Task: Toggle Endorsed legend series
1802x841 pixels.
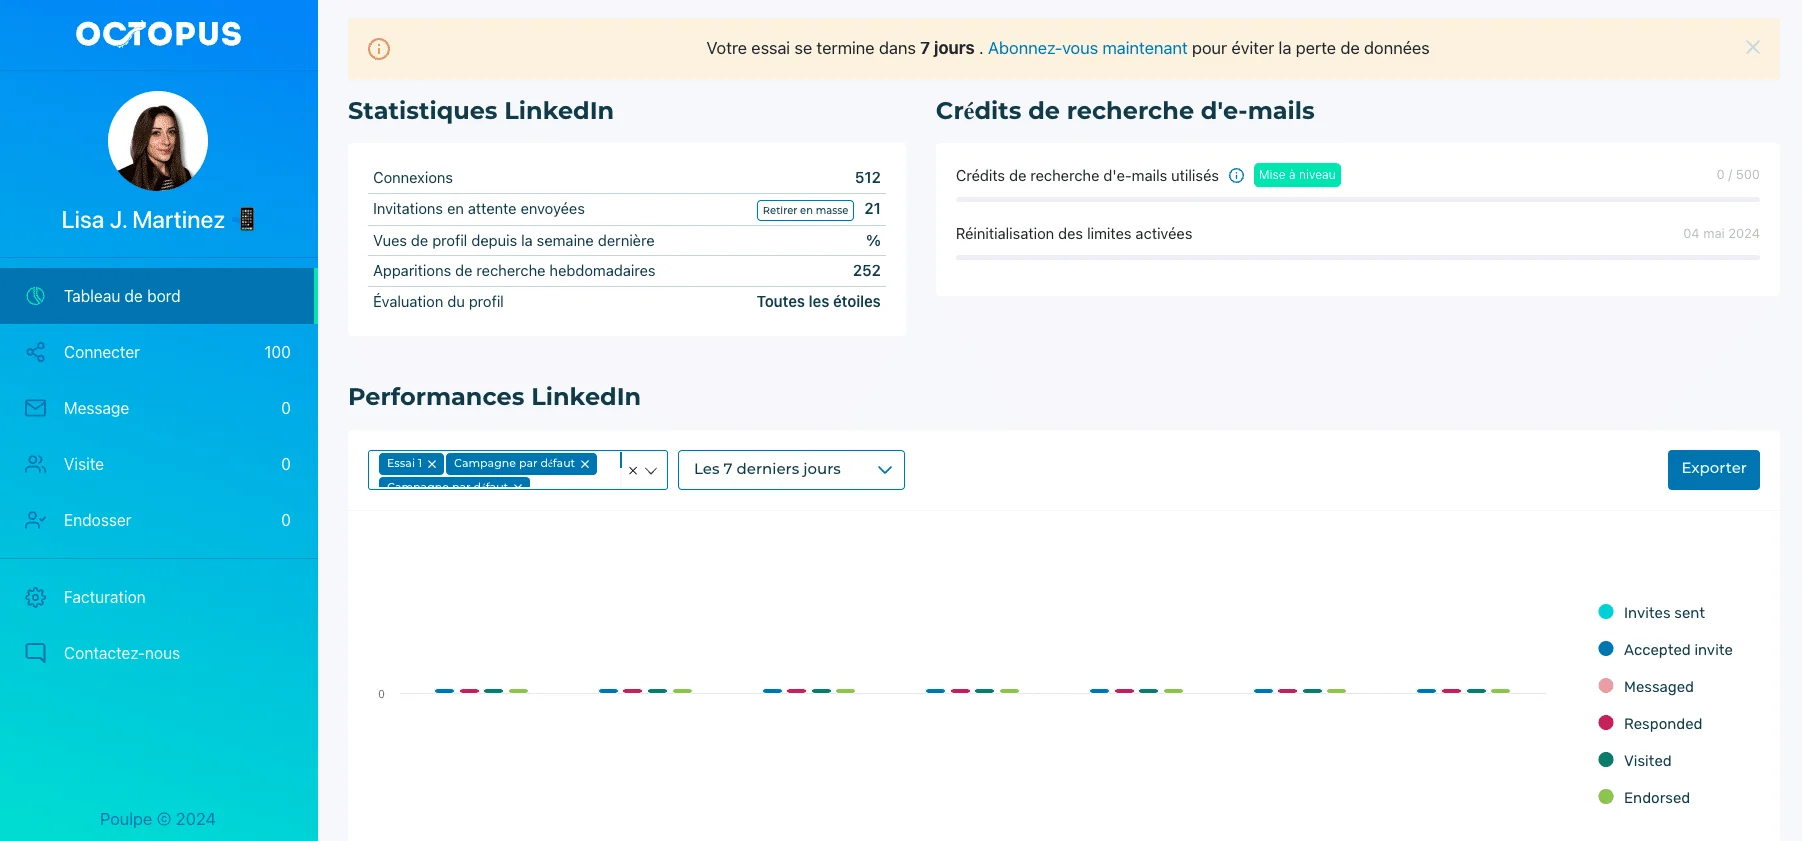Action: [x=1644, y=797]
